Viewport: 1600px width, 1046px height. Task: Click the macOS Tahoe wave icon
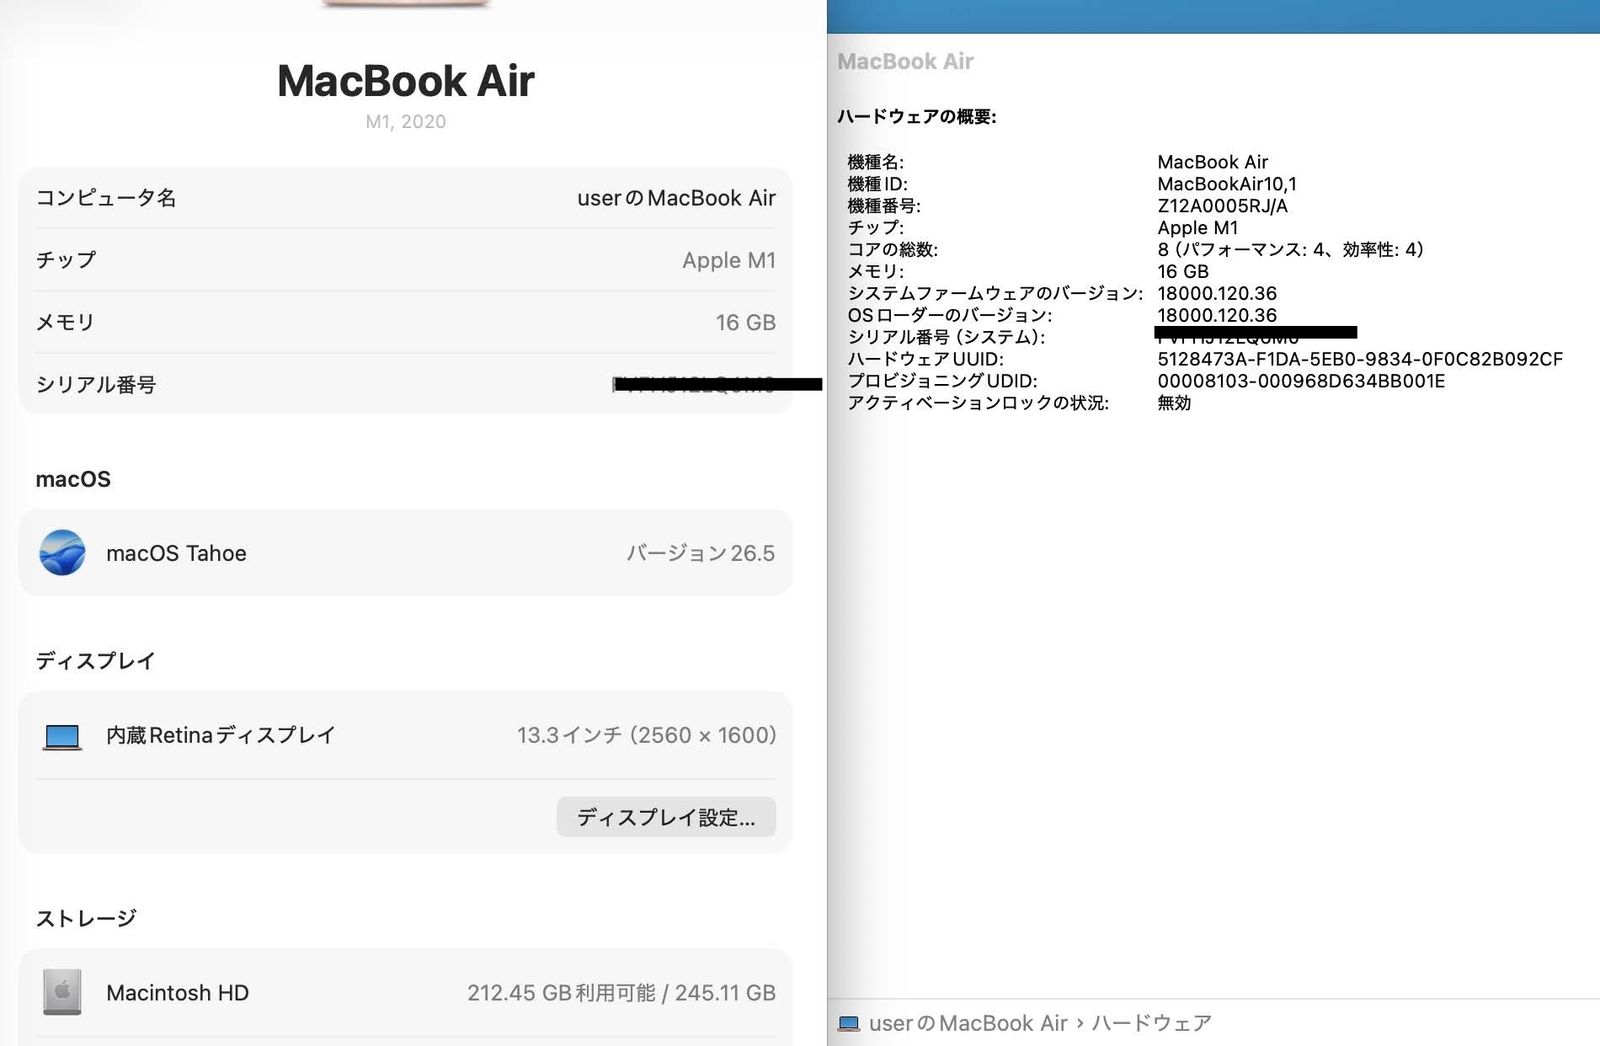[62, 553]
